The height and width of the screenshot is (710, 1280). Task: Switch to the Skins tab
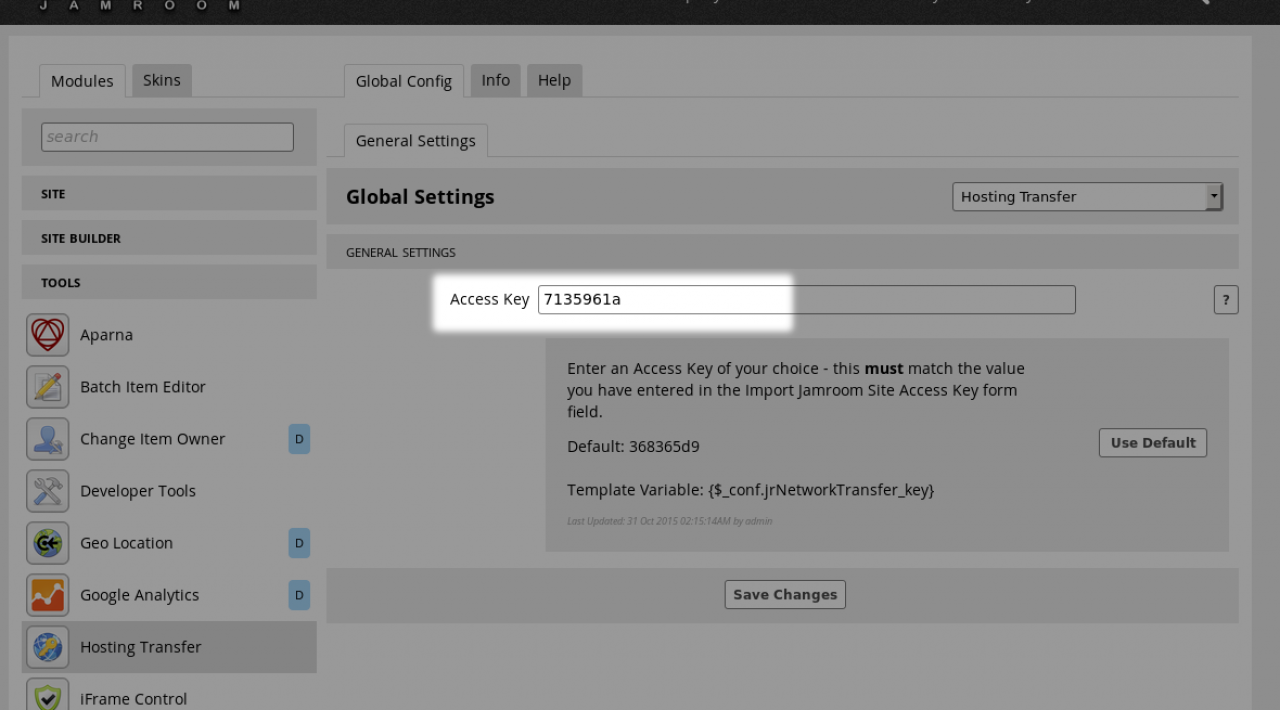pos(161,80)
